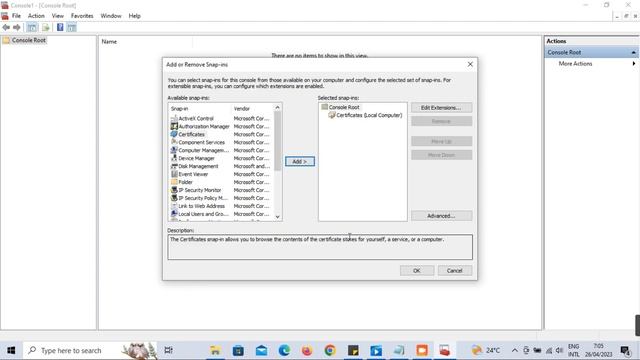The image size is (640, 360).
Task: Click Edit Extensions button
Action: (441, 108)
